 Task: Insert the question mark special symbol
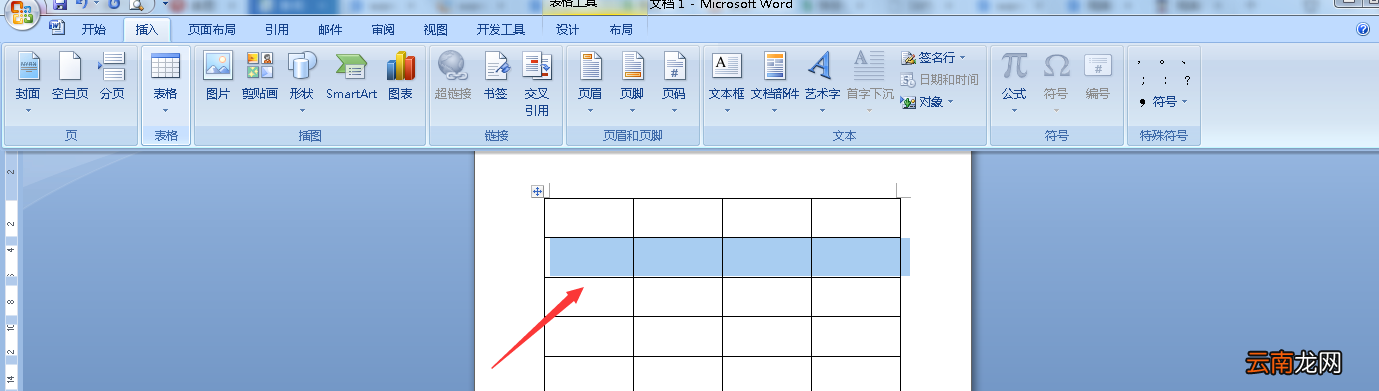(1187, 80)
